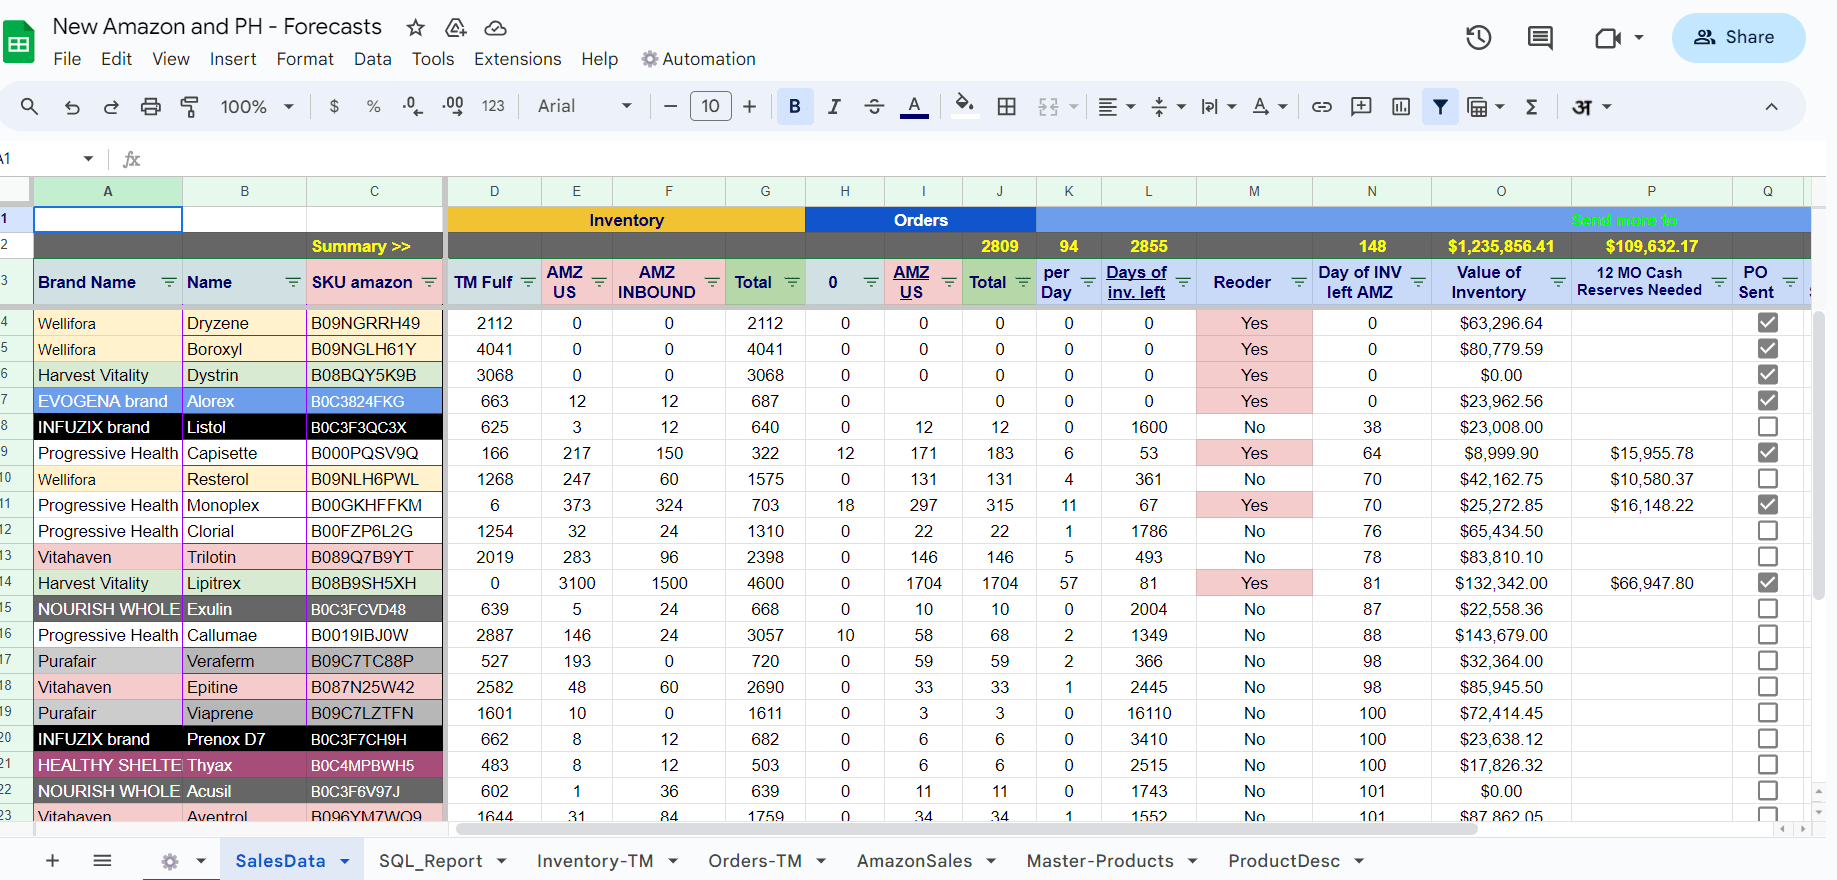
Task: Open the Automation menu
Action: tap(698, 59)
